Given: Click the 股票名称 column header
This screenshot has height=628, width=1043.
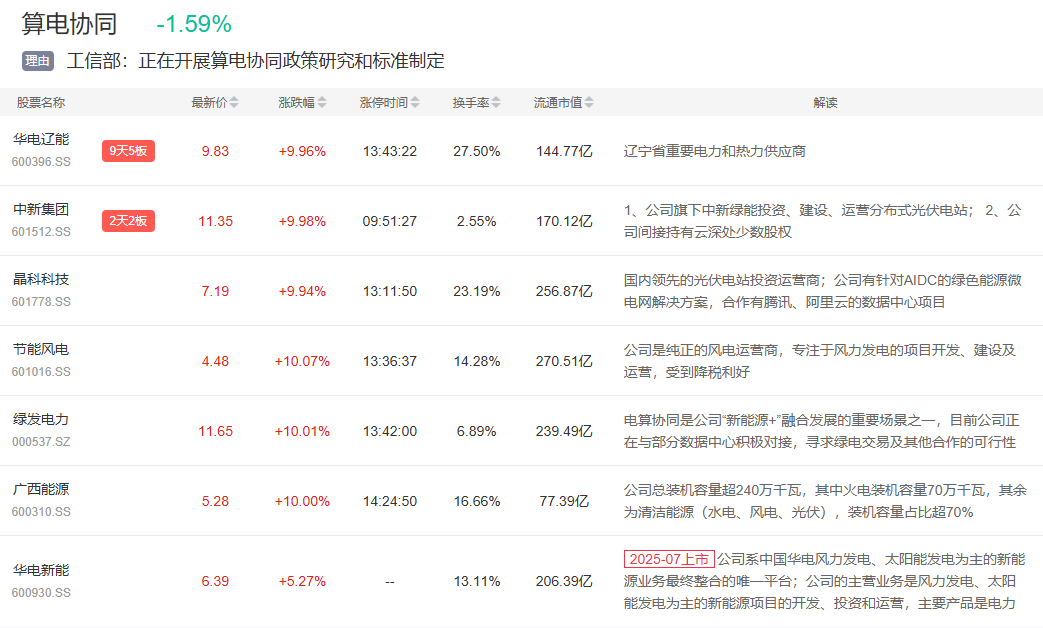Looking at the screenshot, I should 41,103.
